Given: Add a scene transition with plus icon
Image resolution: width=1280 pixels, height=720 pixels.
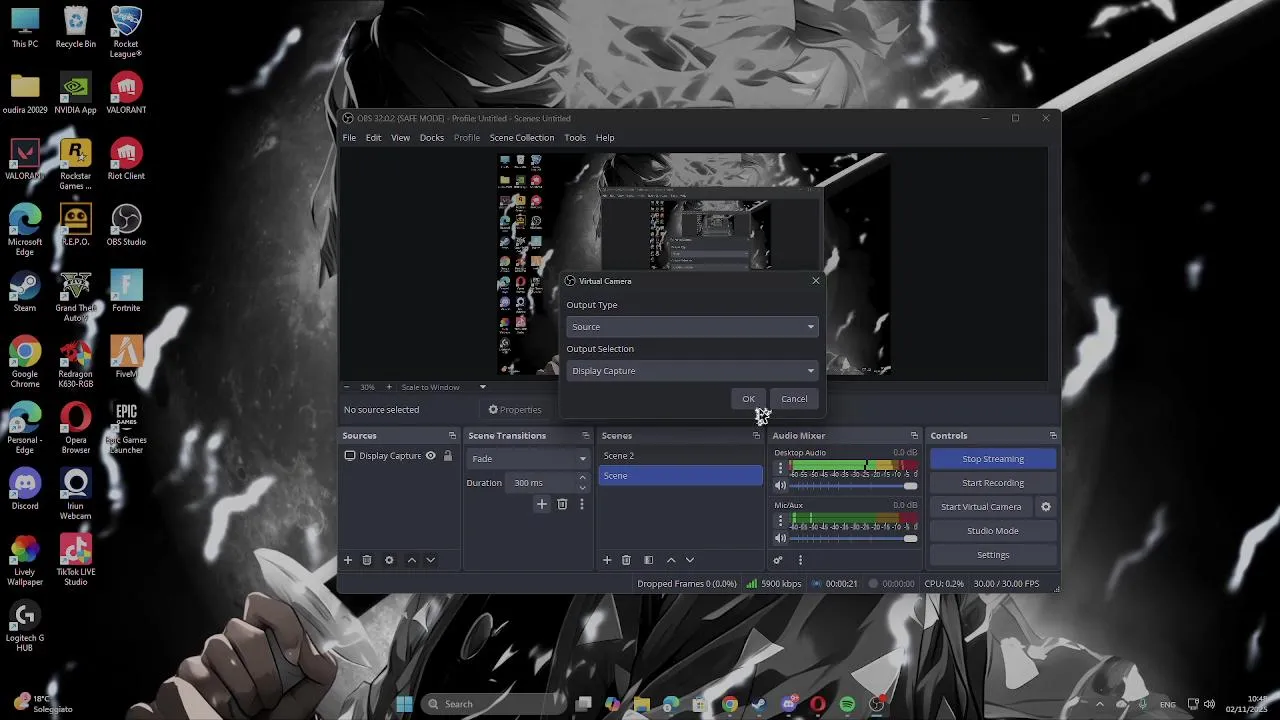Looking at the screenshot, I should 542,504.
